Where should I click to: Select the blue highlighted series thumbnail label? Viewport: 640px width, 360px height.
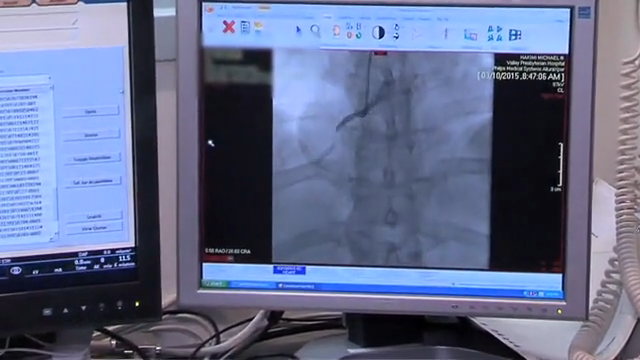(x=289, y=270)
